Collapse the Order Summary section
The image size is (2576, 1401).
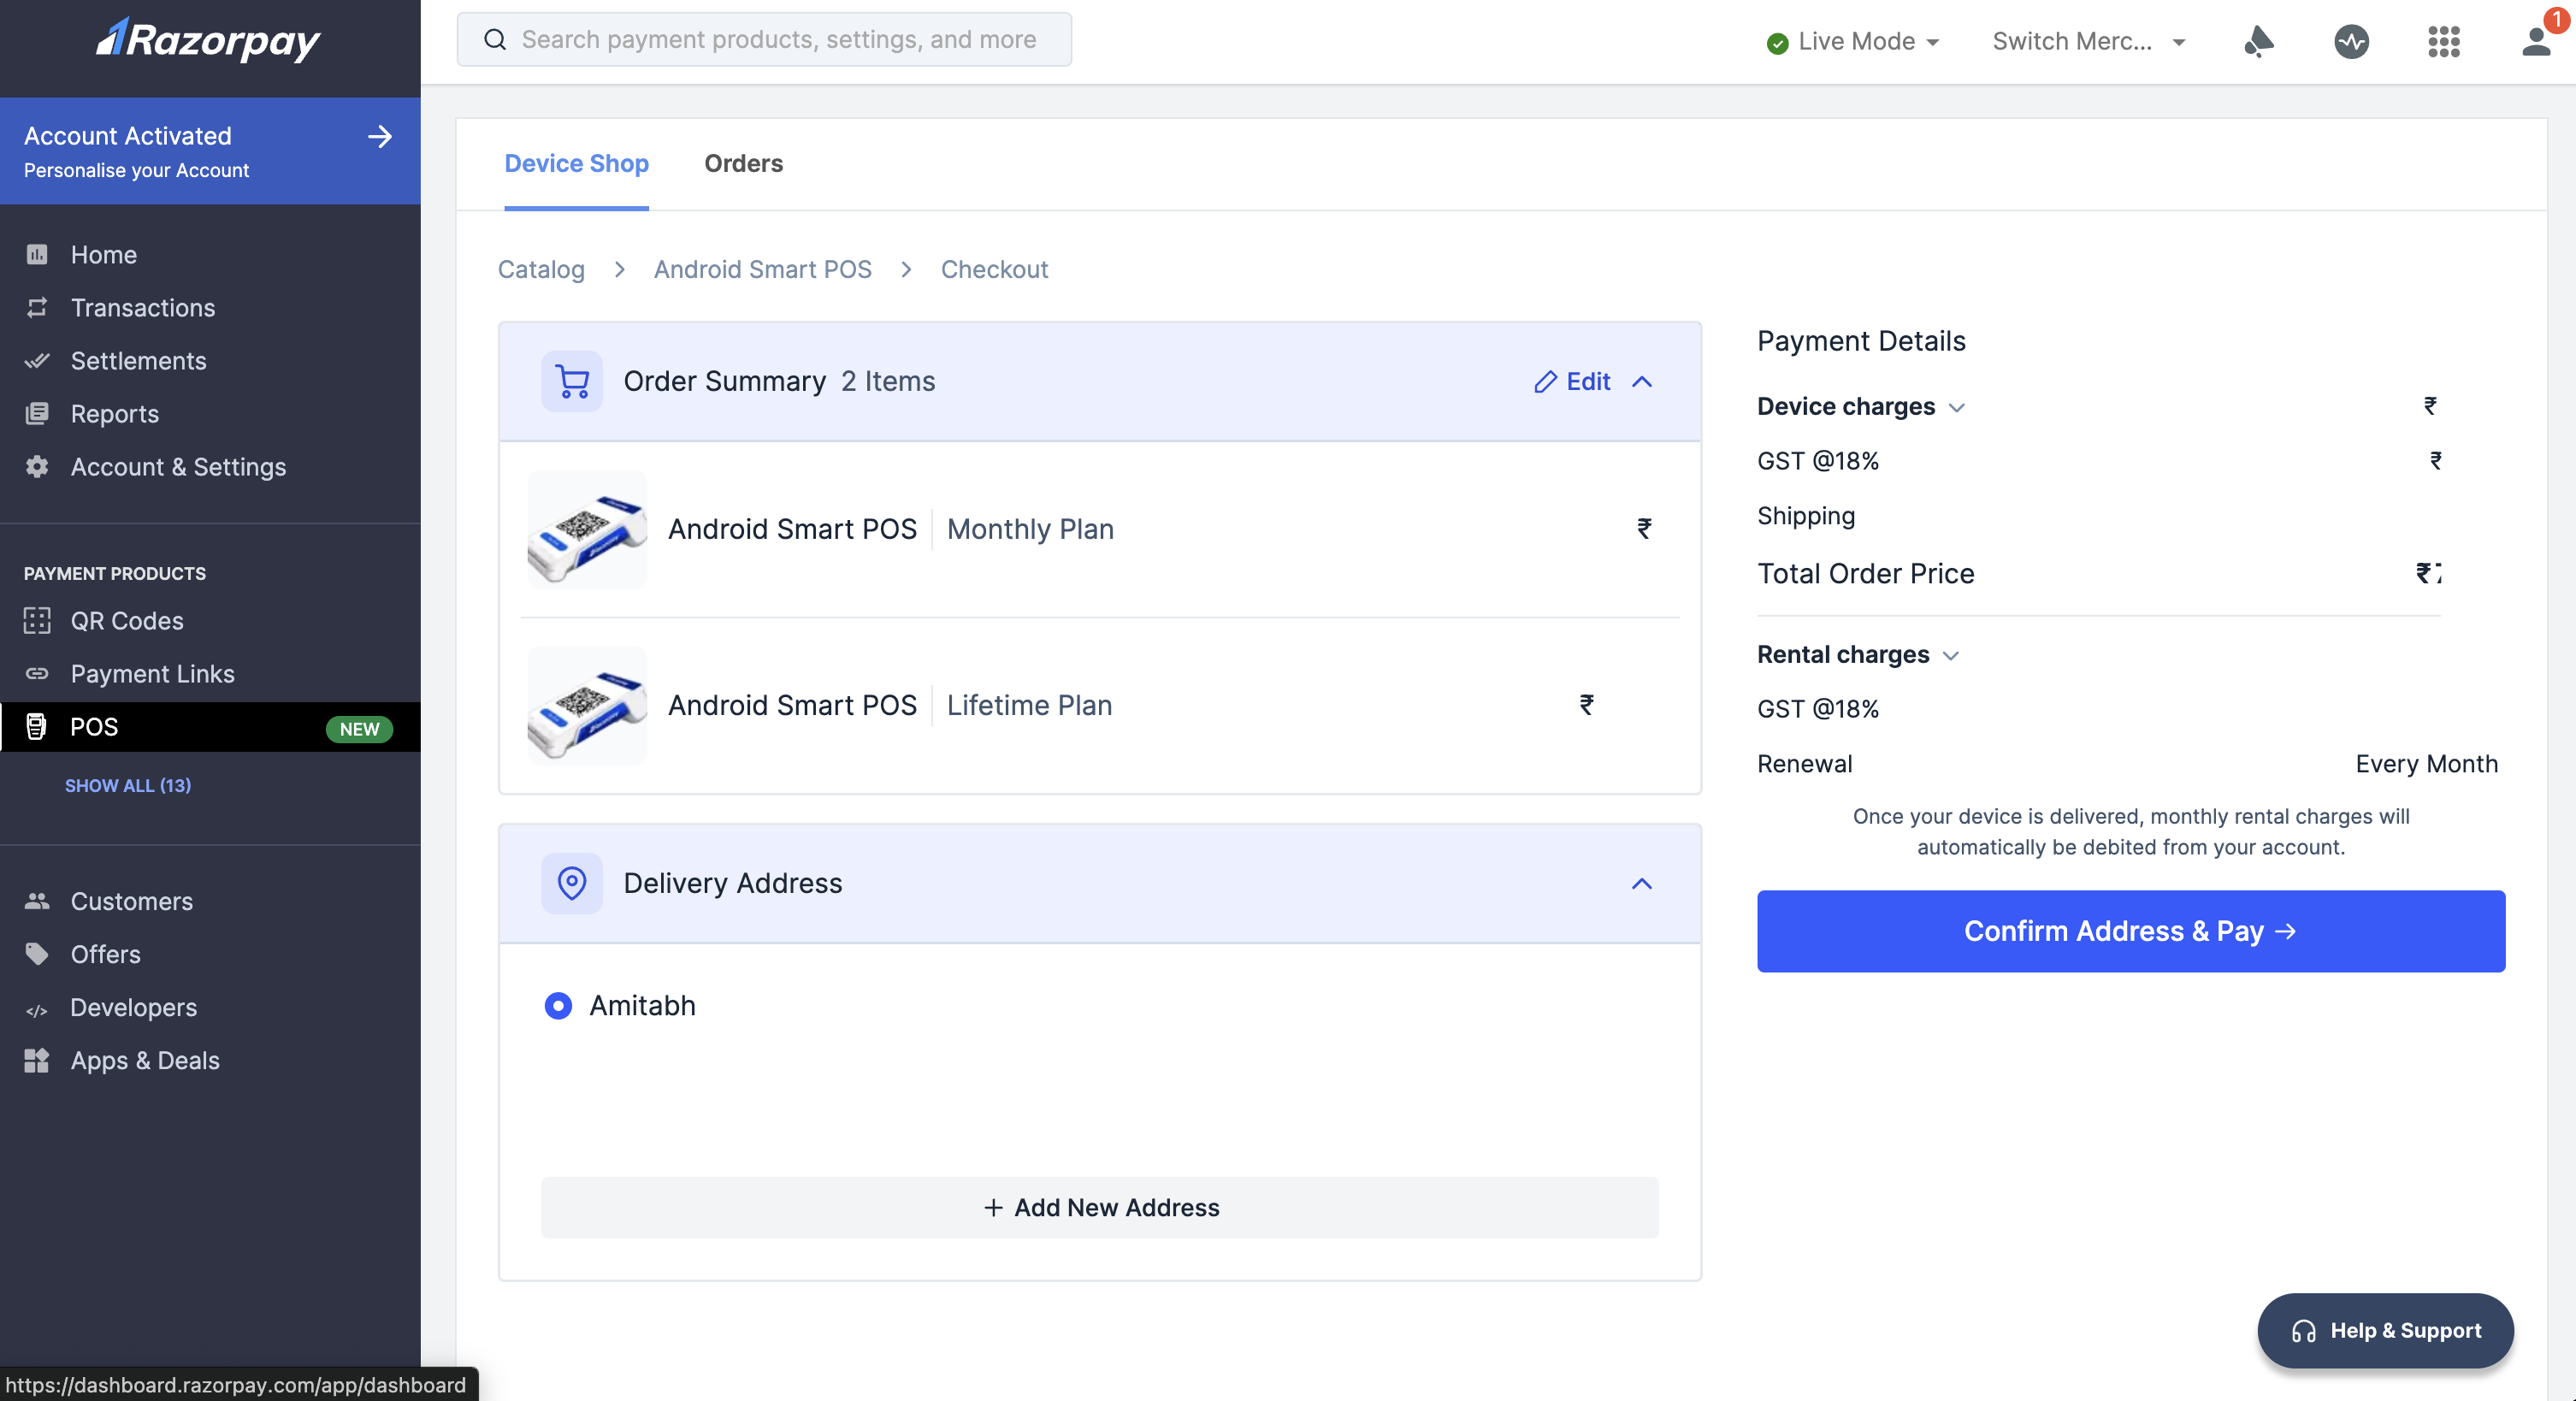pos(1643,381)
